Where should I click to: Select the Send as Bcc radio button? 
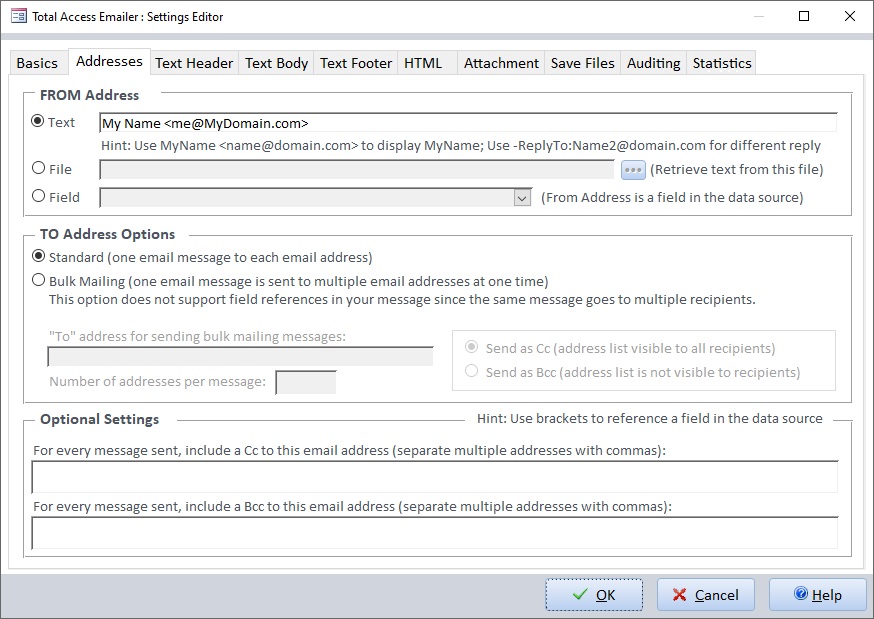[x=472, y=371]
